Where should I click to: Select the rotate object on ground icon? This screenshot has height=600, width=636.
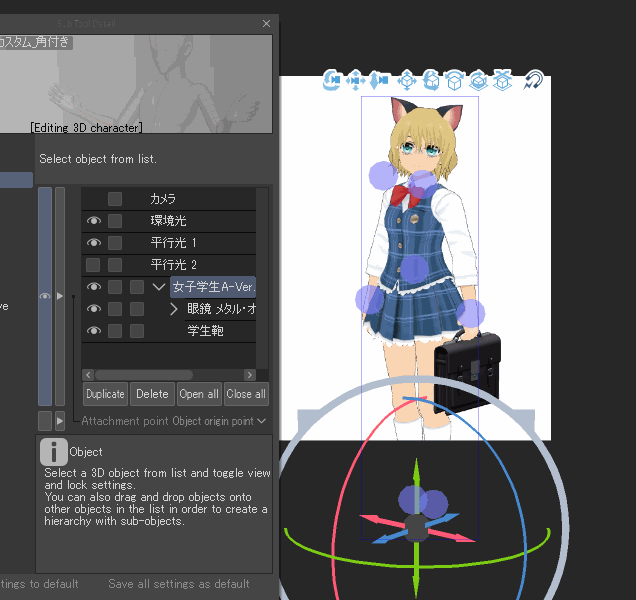point(478,80)
